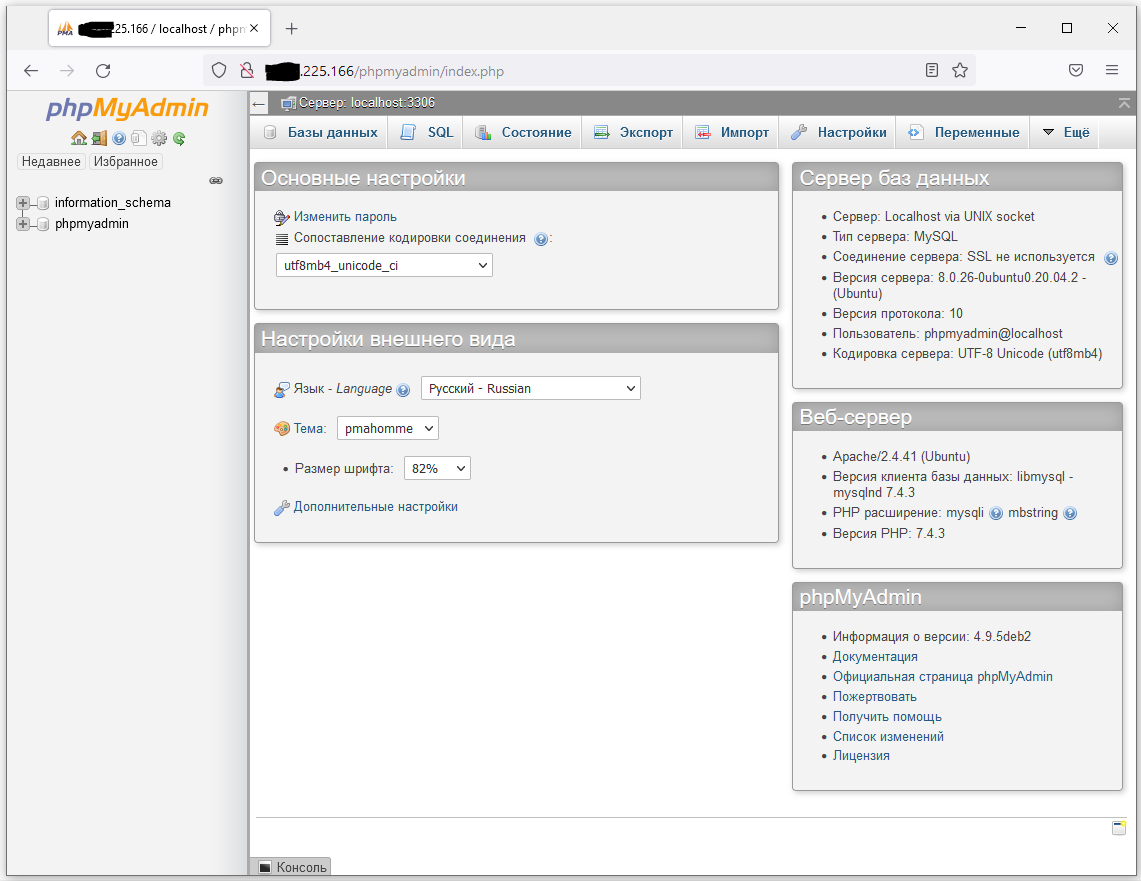Viewport: 1141px width, 881px height.
Task: Click the Пожертвовать link
Action: 874,697
